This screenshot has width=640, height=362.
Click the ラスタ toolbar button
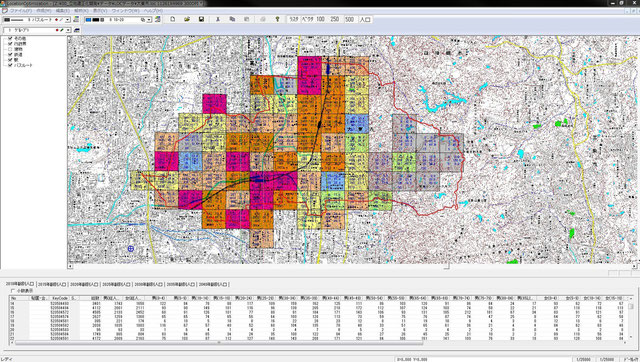tap(293, 19)
